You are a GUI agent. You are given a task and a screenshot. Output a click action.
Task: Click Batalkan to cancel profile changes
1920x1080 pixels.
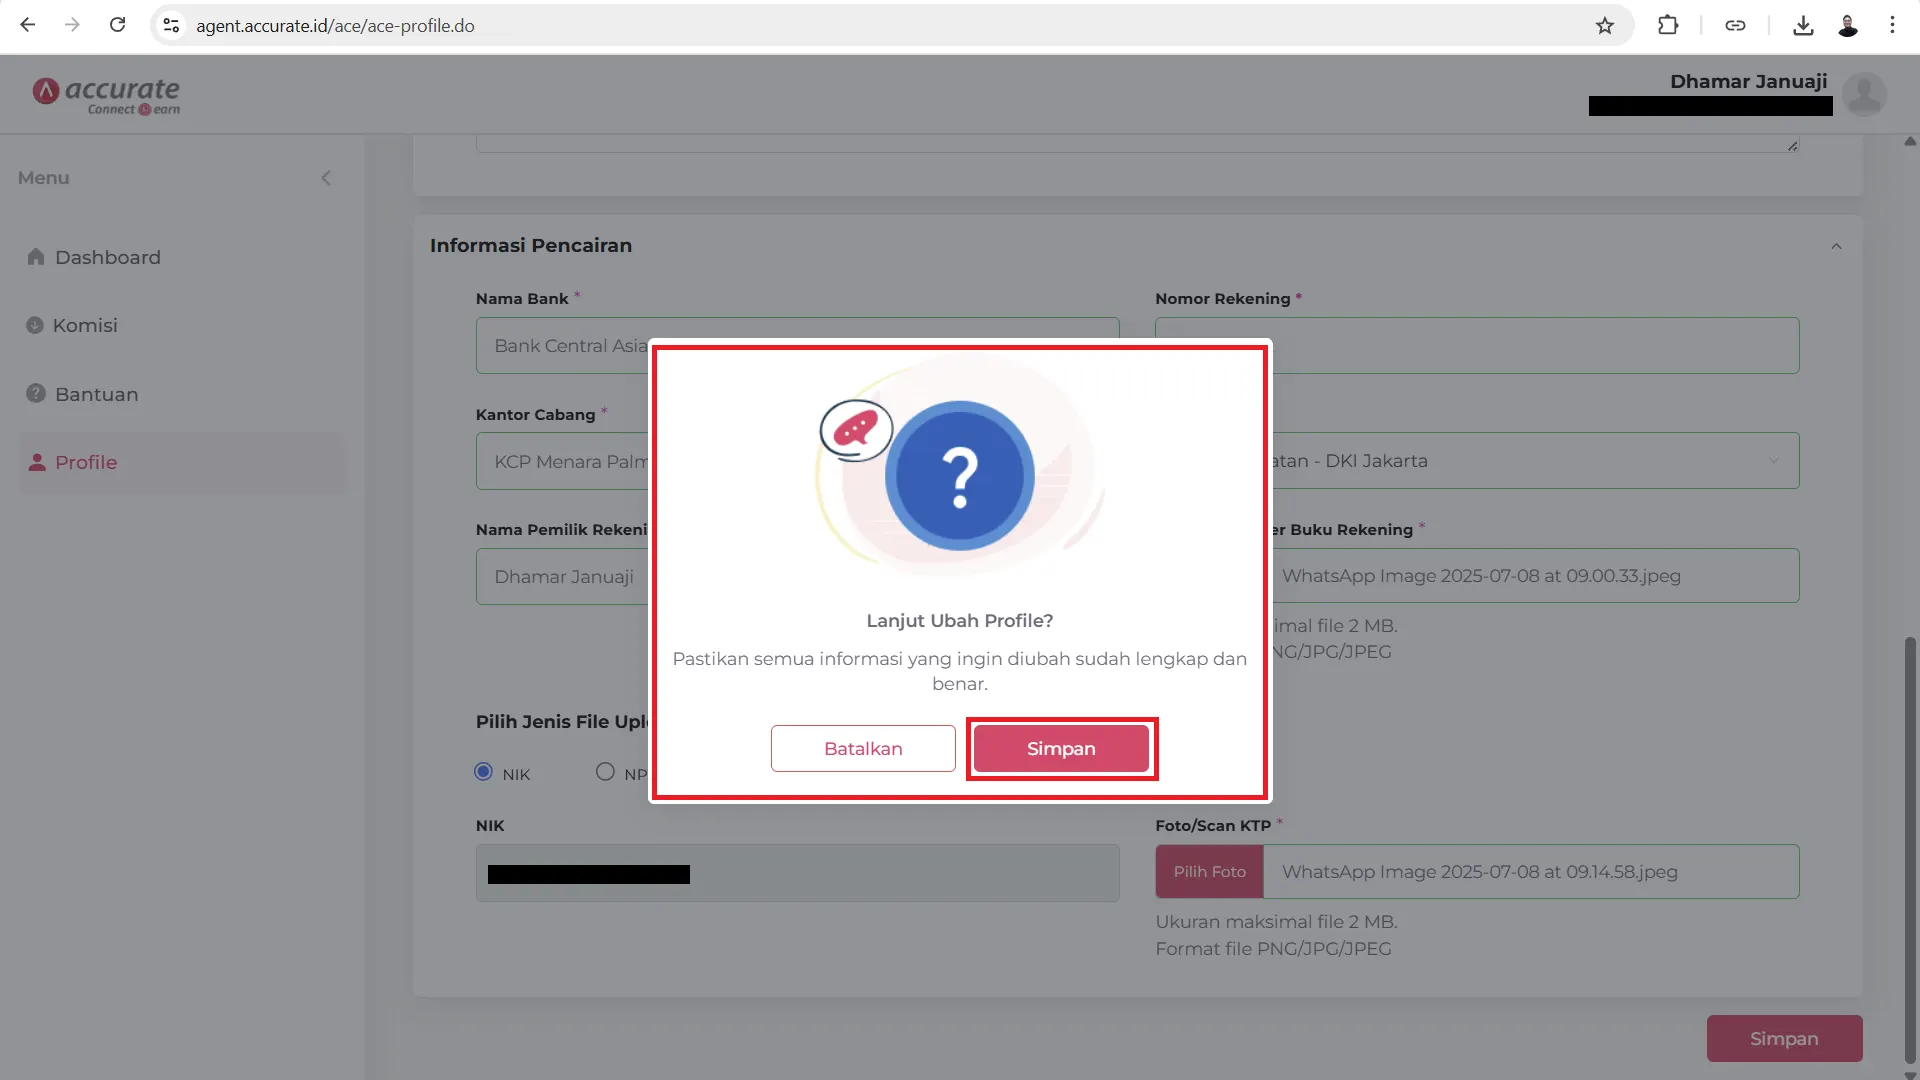click(862, 748)
